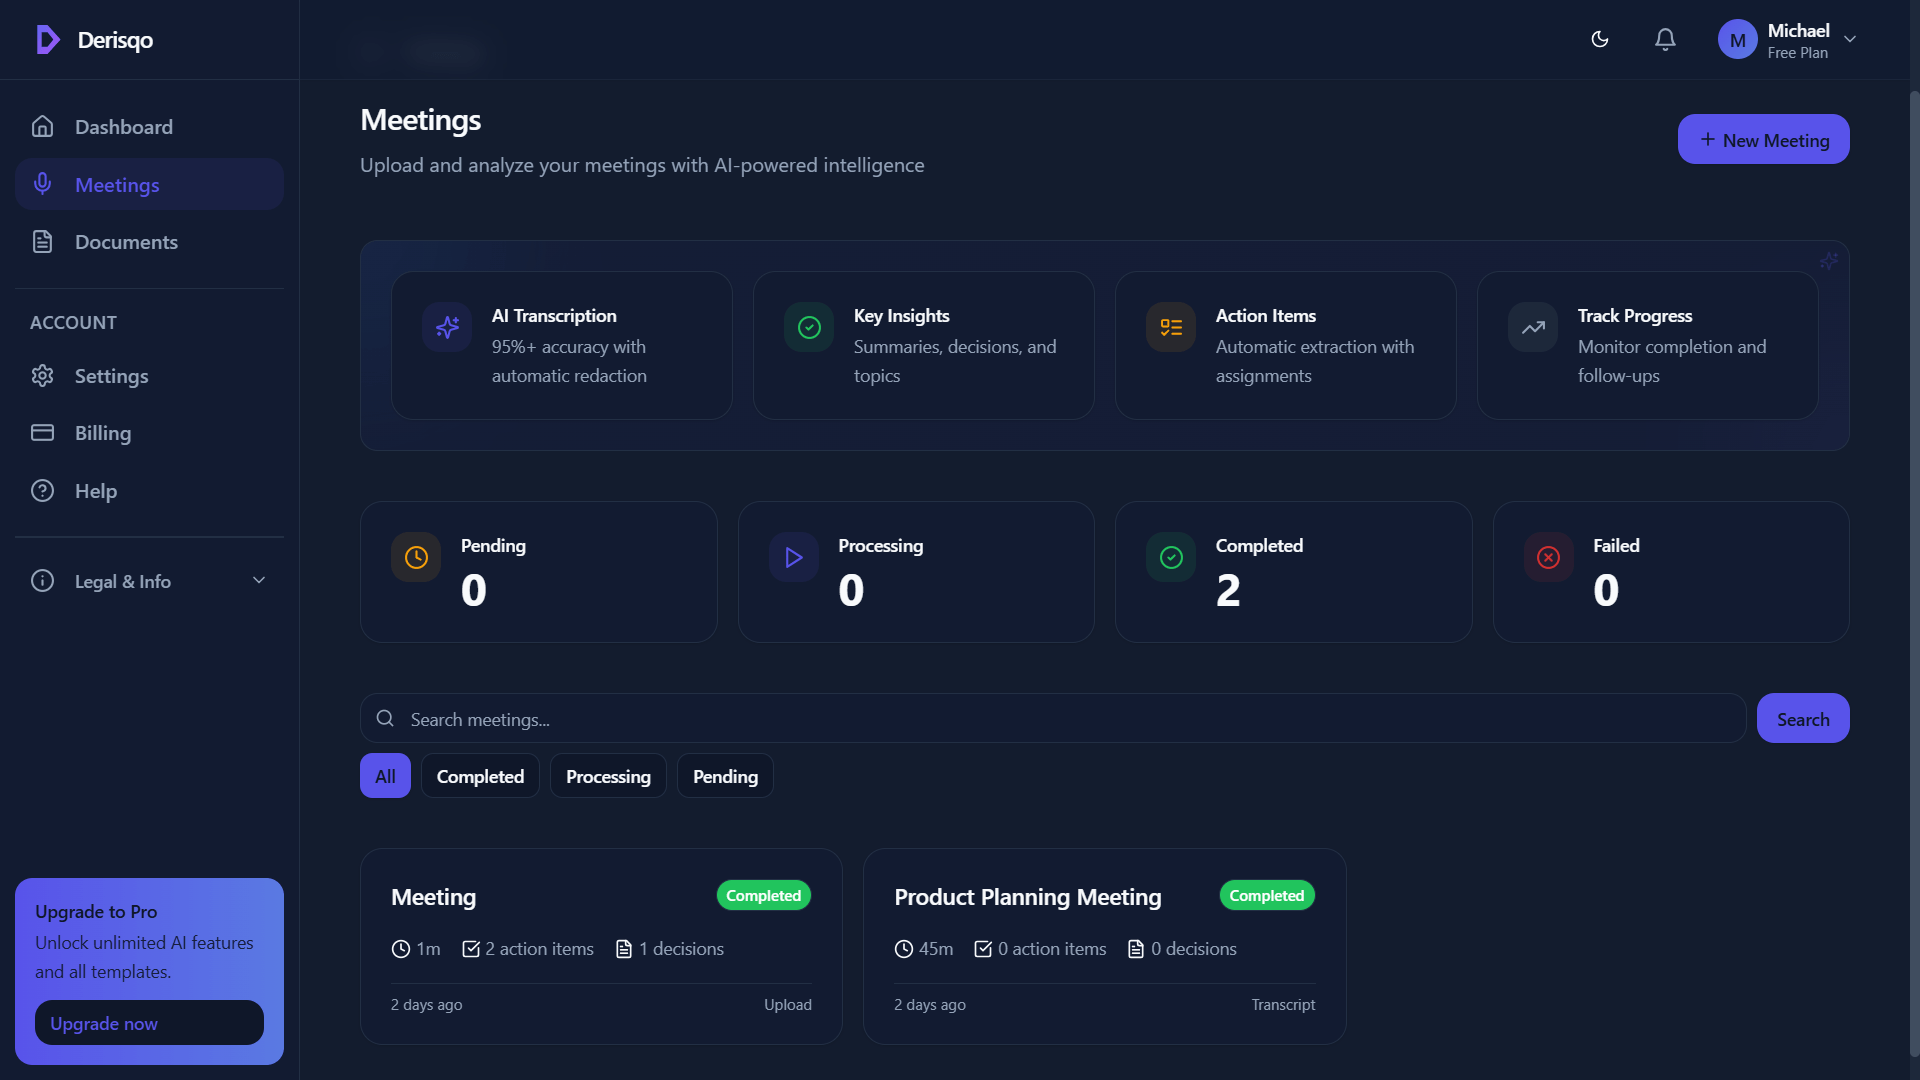The width and height of the screenshot is (1920, 1080).
Task: Open the Billing card icon
Action: (42, 432)
